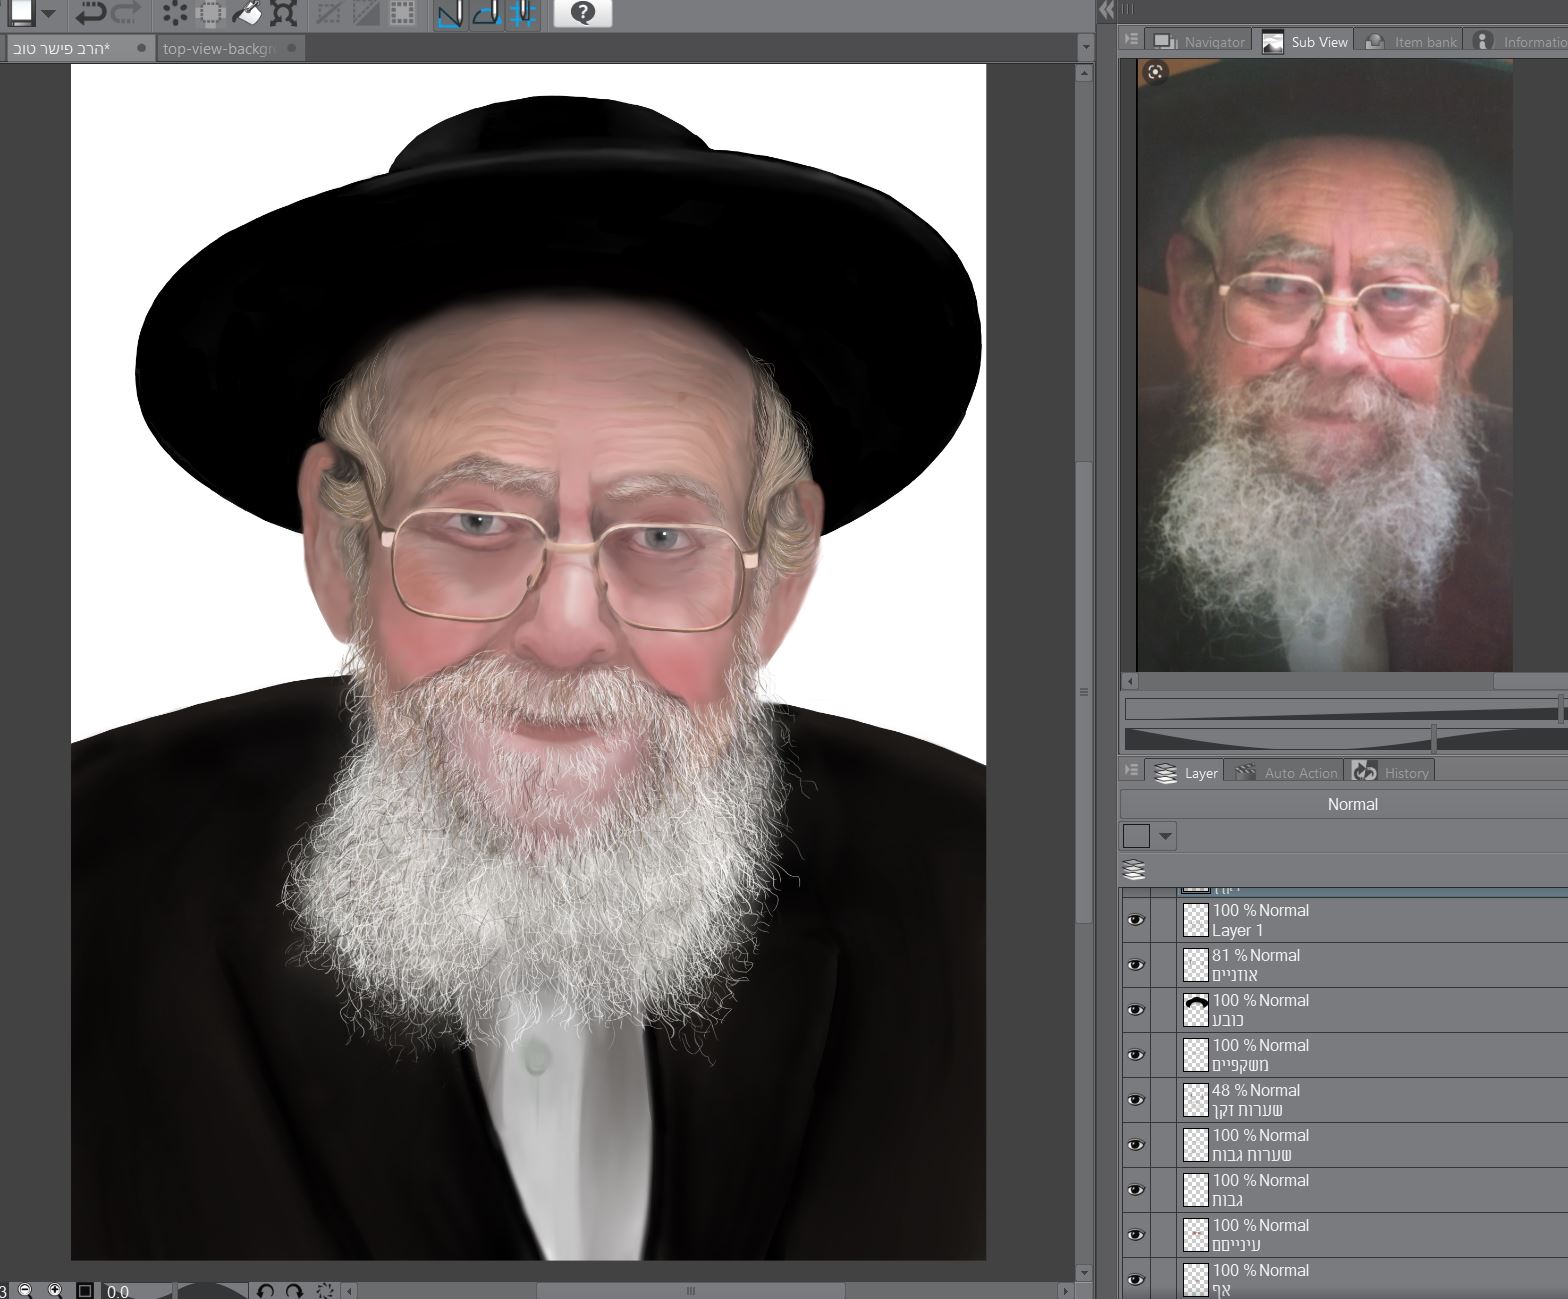Click the zoom in magnifier below canvas
1568x1299 pixels.
click(56, 1291)
